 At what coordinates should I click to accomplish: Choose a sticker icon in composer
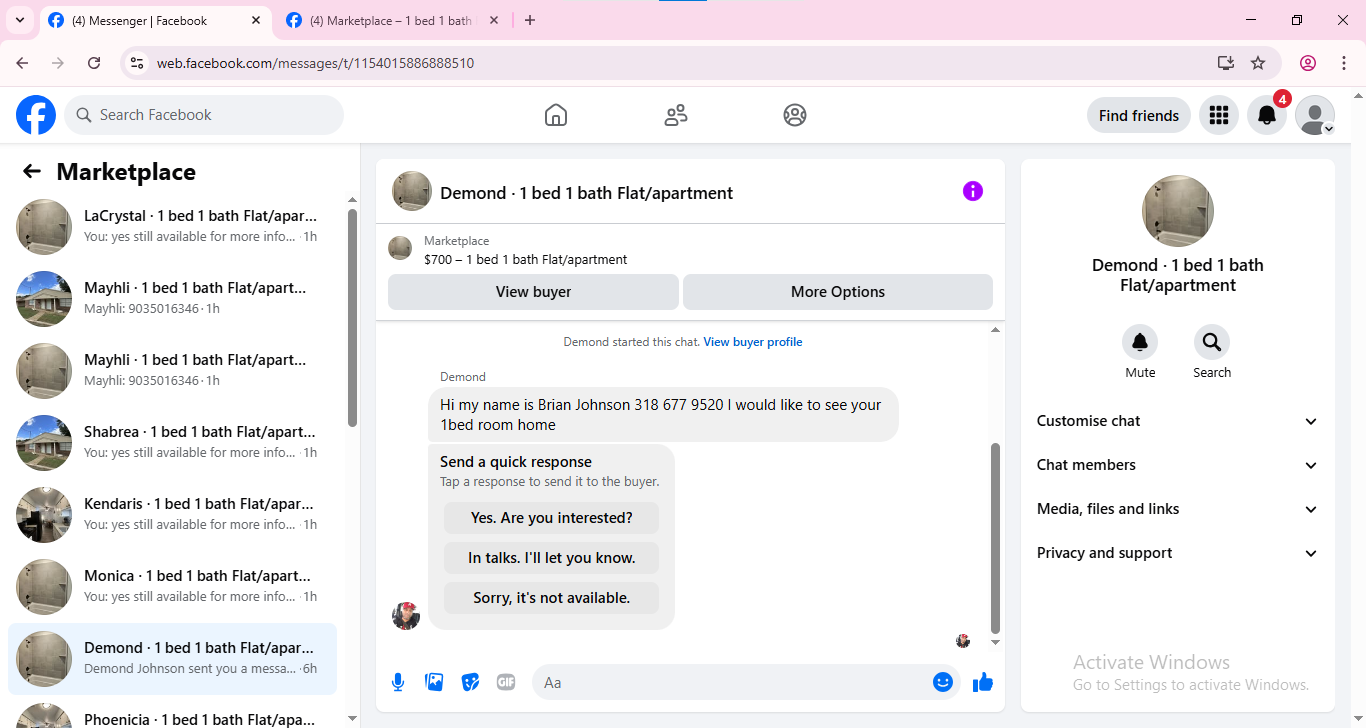(x=470, y=682)
